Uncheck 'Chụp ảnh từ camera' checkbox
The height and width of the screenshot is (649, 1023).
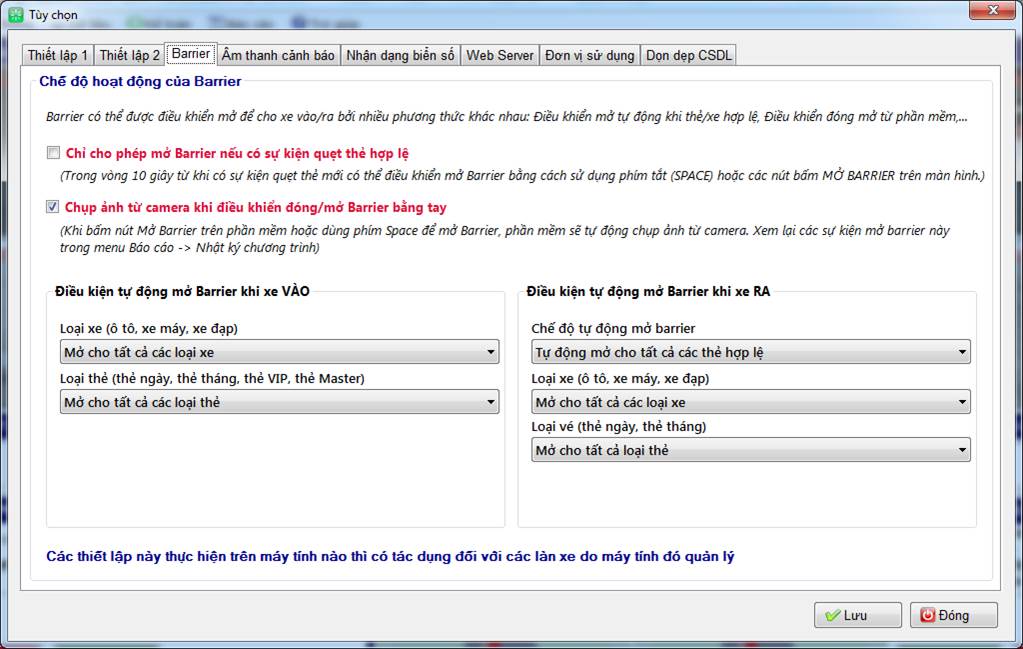click(53, 208)
